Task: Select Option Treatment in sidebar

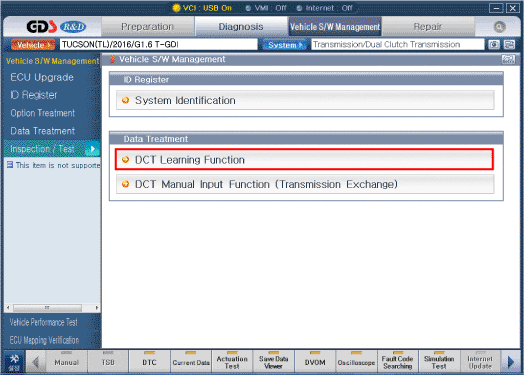Action: click(43, 113)
